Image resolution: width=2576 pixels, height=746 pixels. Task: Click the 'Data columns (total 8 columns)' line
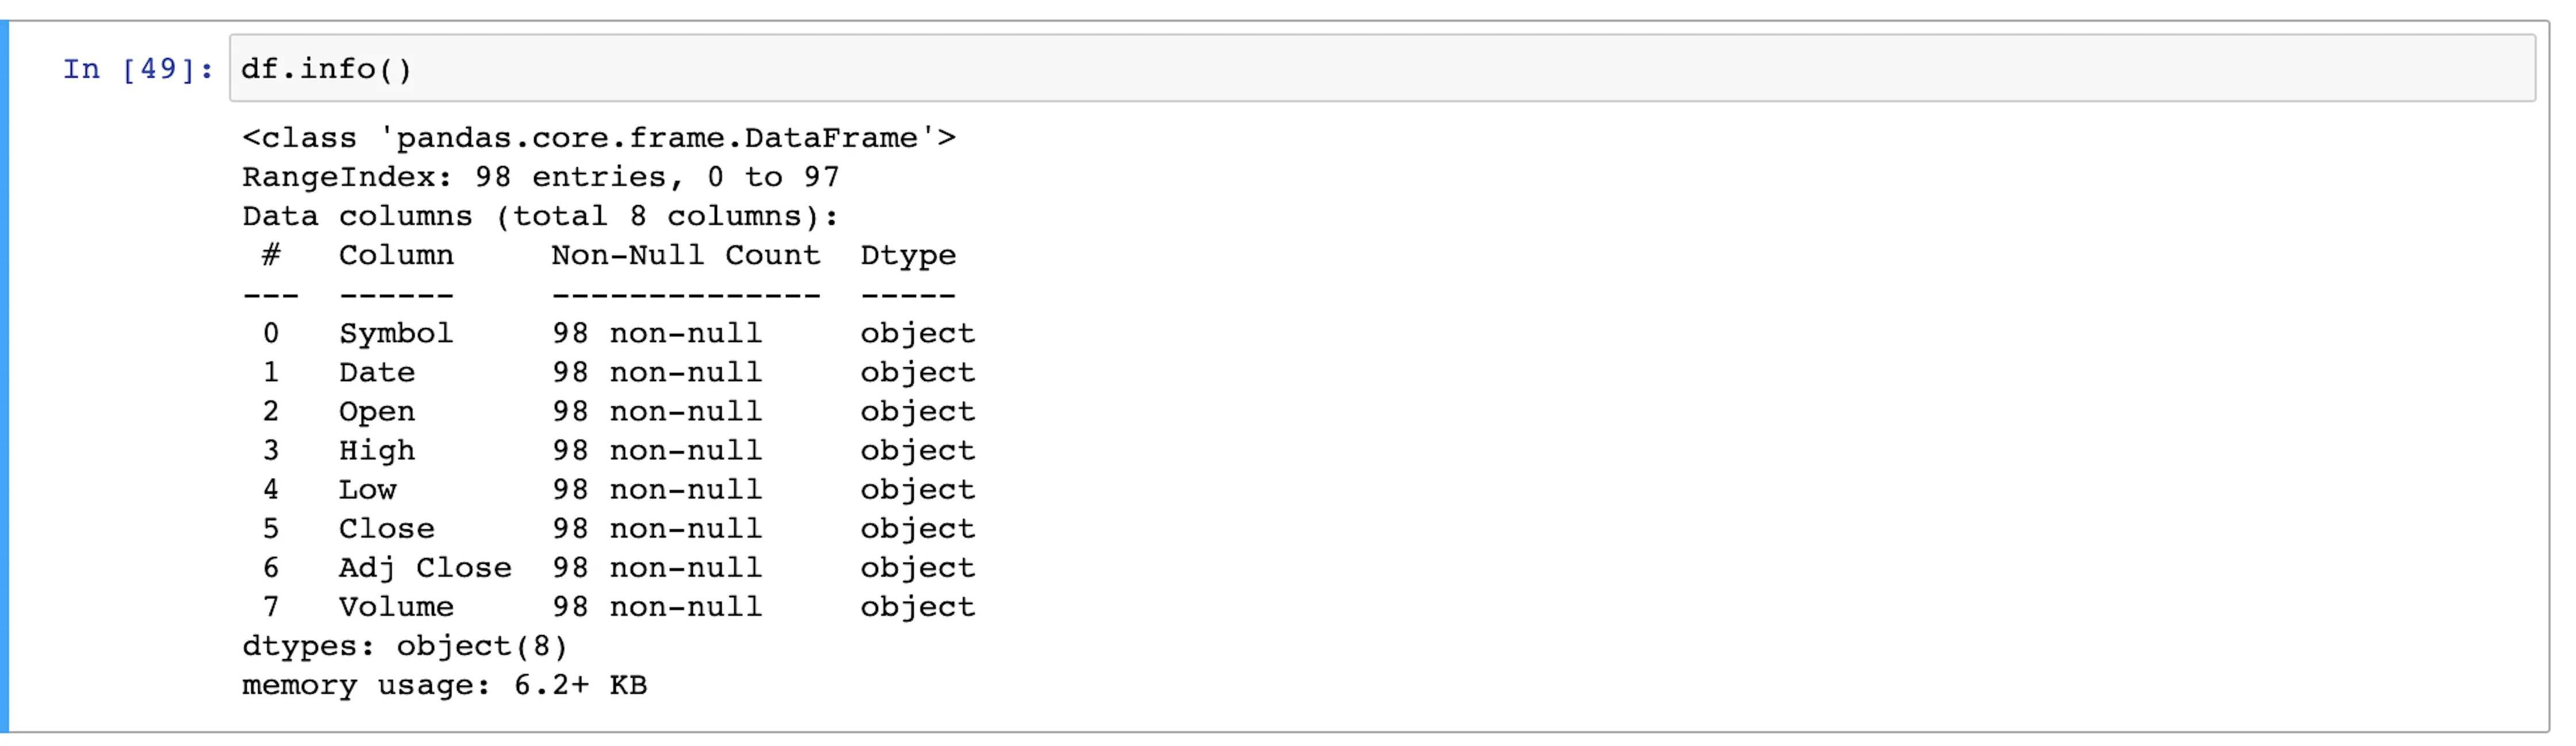click(540, 216)
